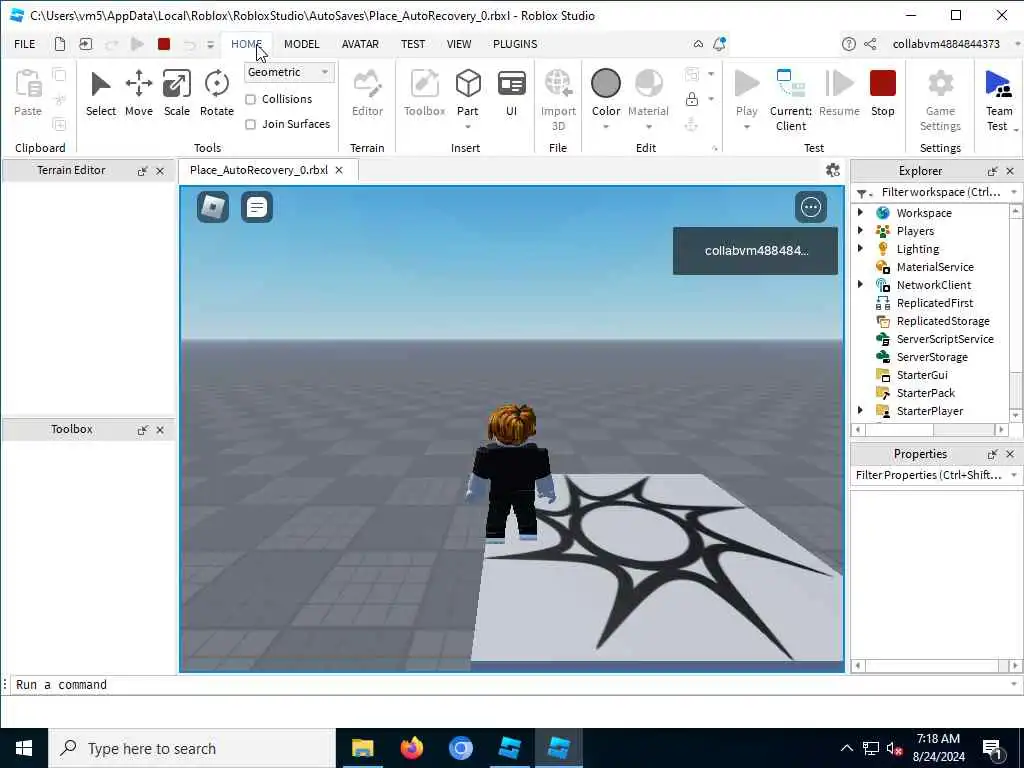This screenshot has height=768, width=1024.
Task: Expand the Part dropdown arrow
Action: pyautogui.click(x=468, y=127)
